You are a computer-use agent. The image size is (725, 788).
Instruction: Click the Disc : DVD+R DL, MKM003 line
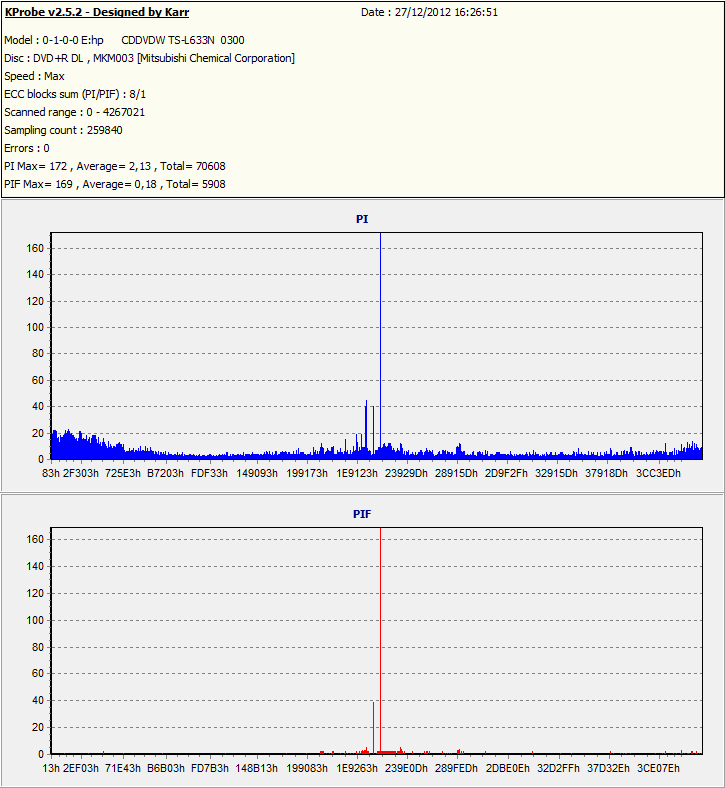149,58
